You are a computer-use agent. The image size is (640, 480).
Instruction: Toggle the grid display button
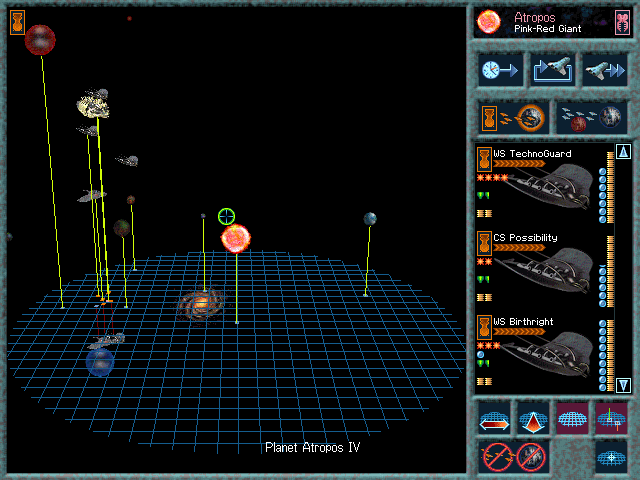572,418
